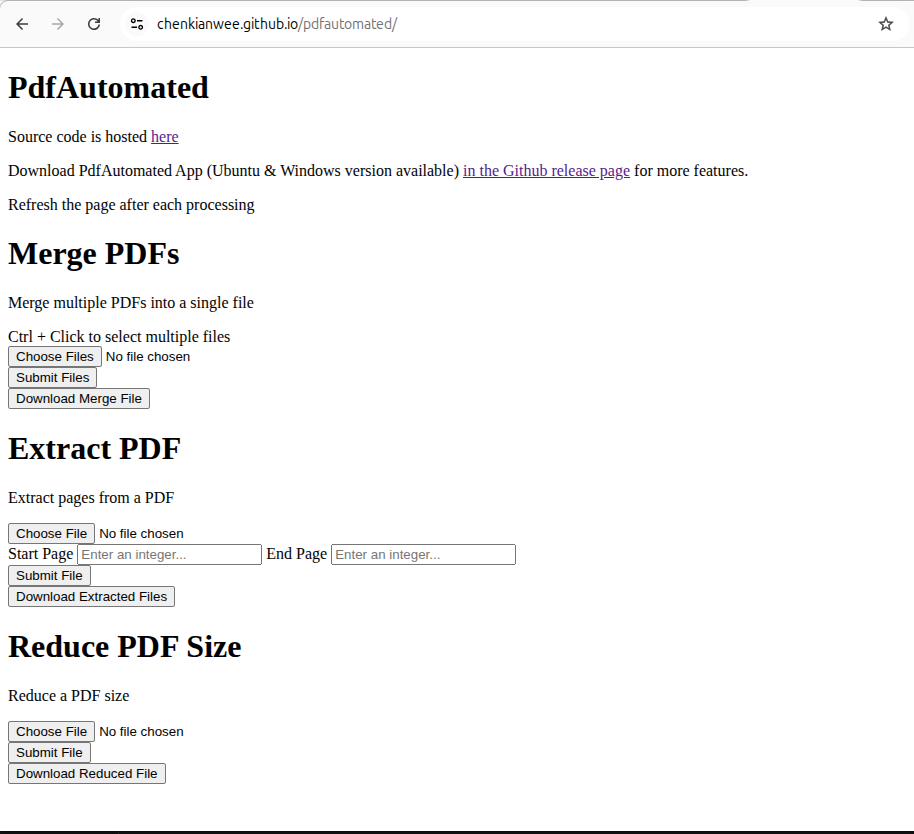Focus the Start Page input field
Image resolution: width=914 pixels, height=834 pixels.
coord(169,555)
